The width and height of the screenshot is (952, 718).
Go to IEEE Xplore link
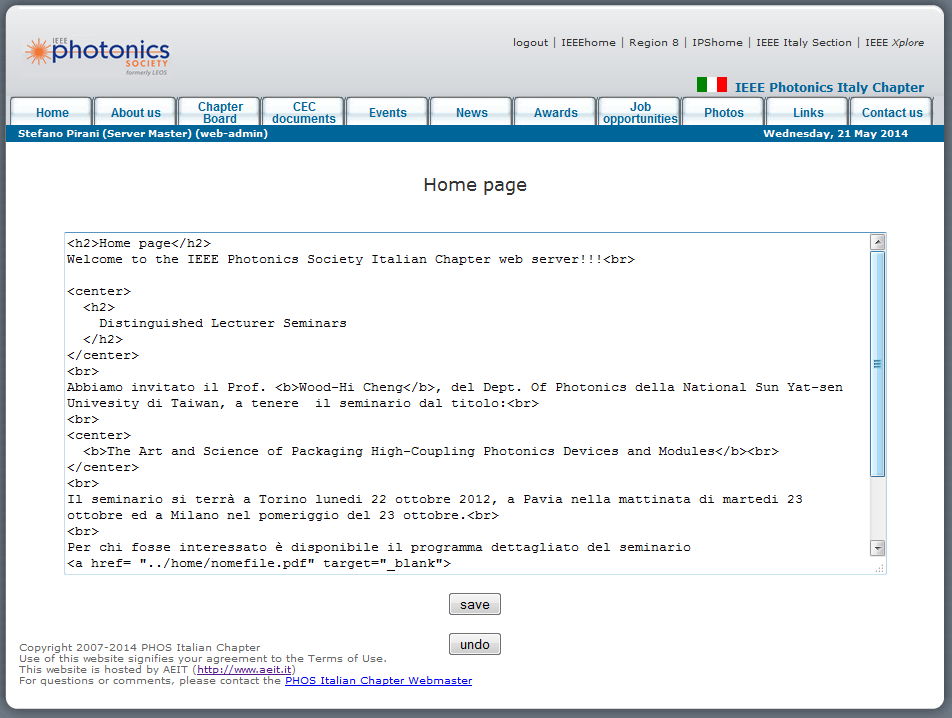(x=894, y=42)
